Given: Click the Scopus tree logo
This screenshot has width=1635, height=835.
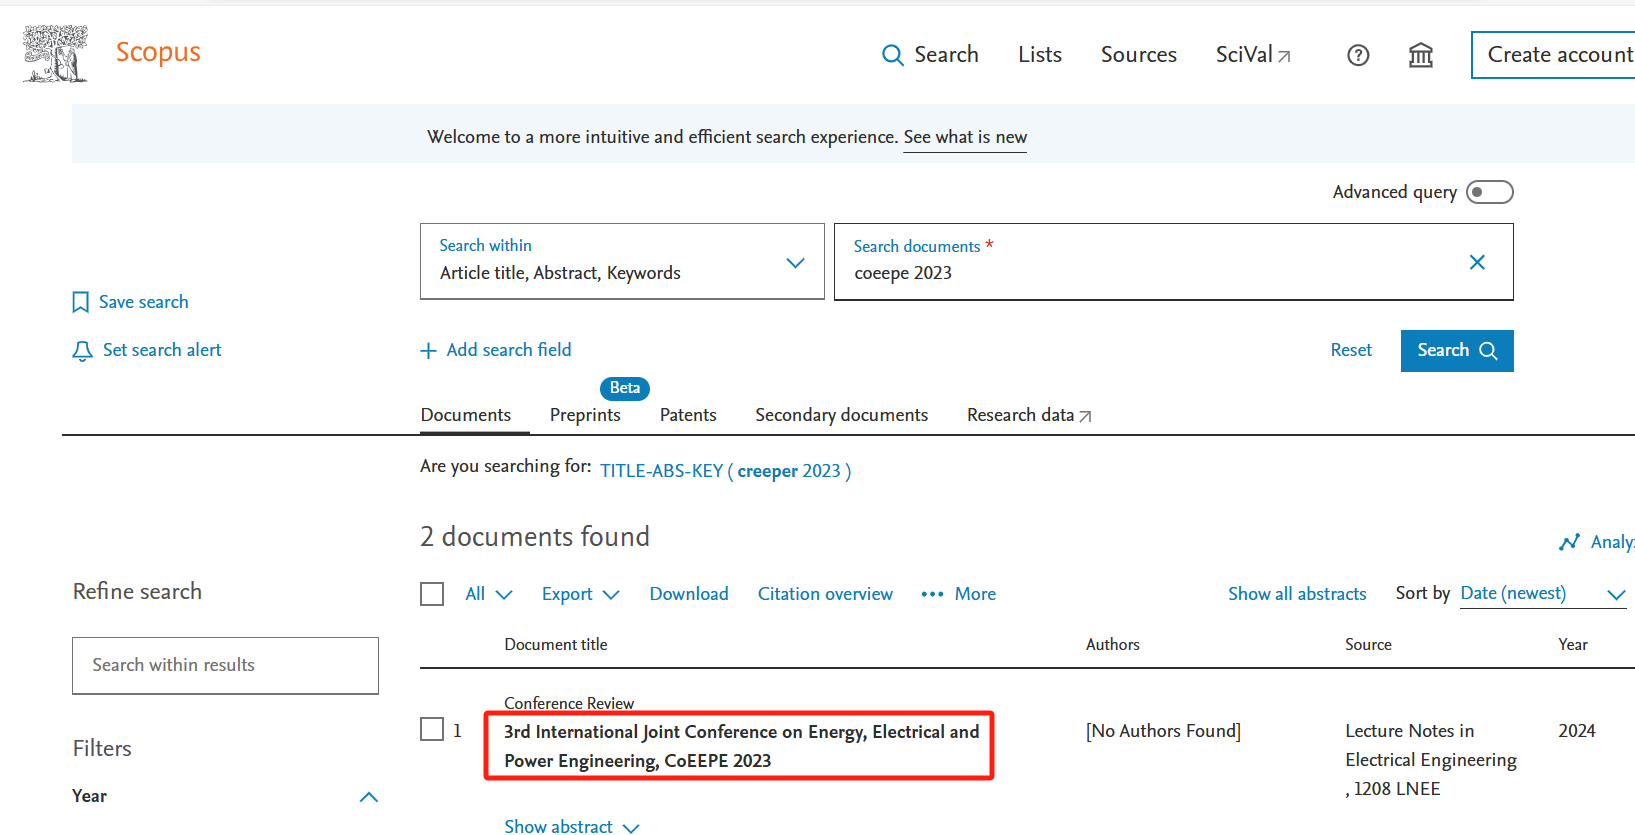Looking at the screenshot, I should pyautogui.click(x=55, y=54).
